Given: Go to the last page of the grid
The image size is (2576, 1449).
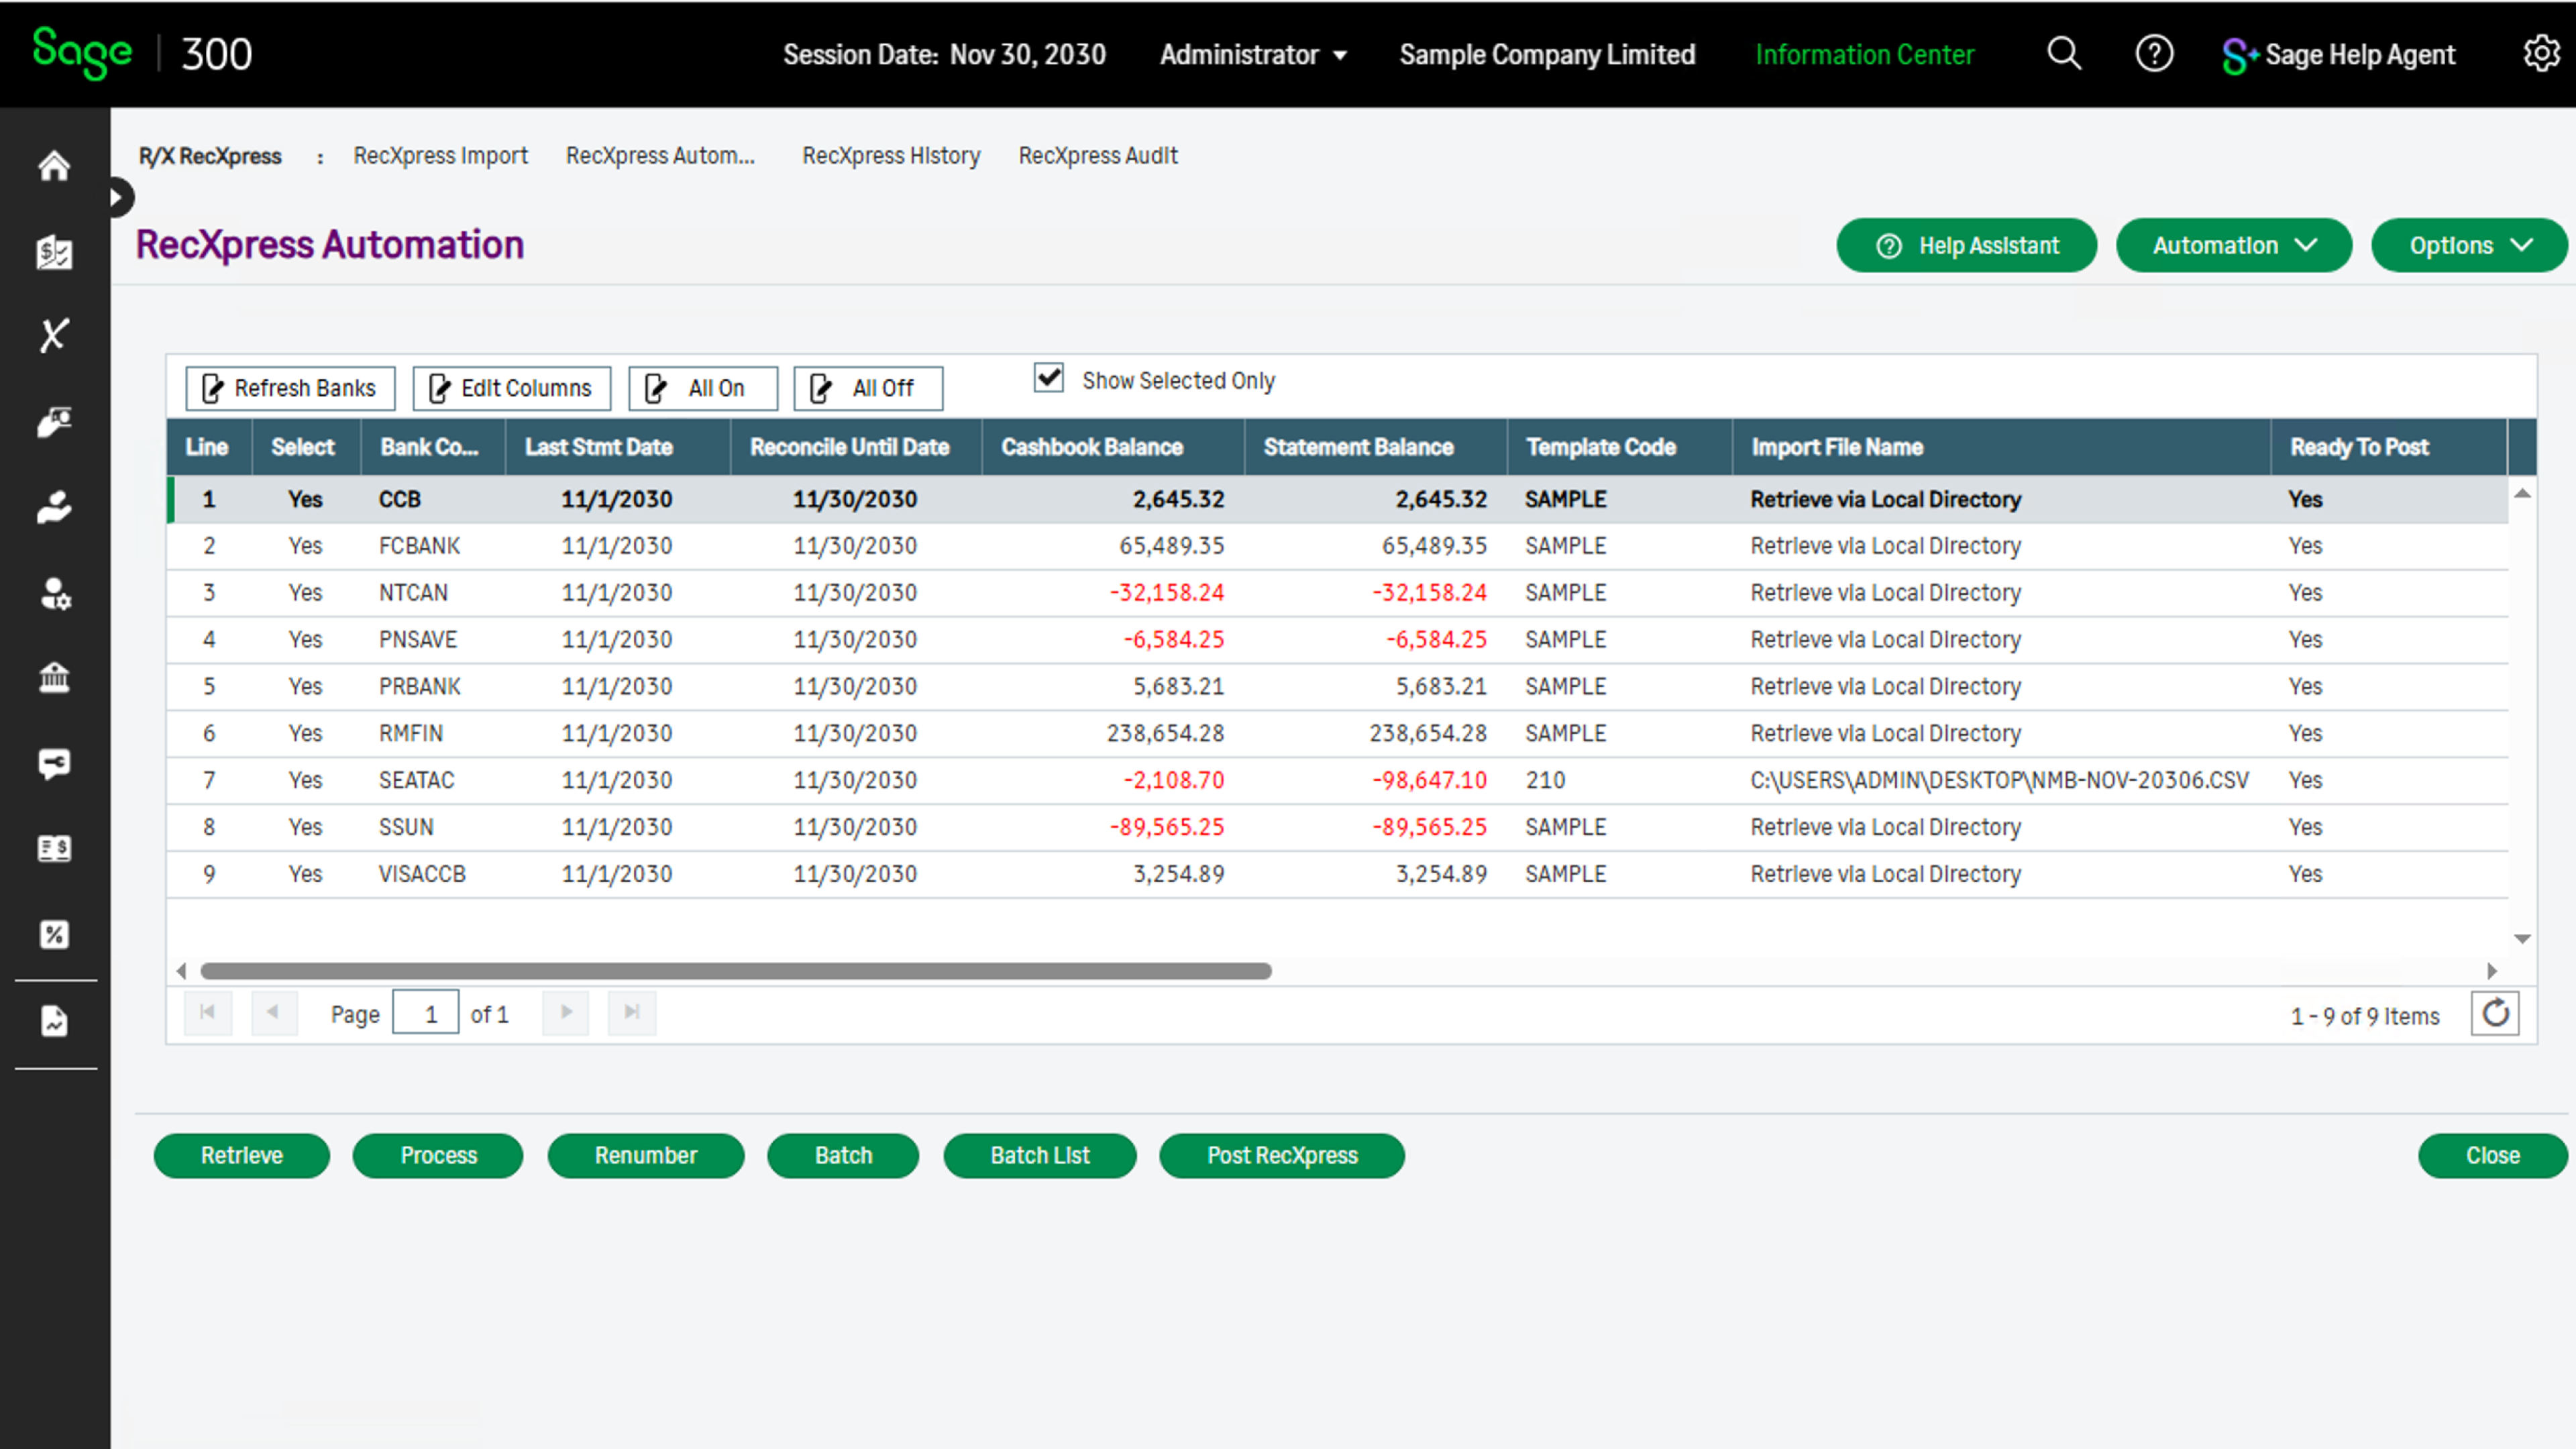Looking at the screenshot, I should click(632, 1013).
